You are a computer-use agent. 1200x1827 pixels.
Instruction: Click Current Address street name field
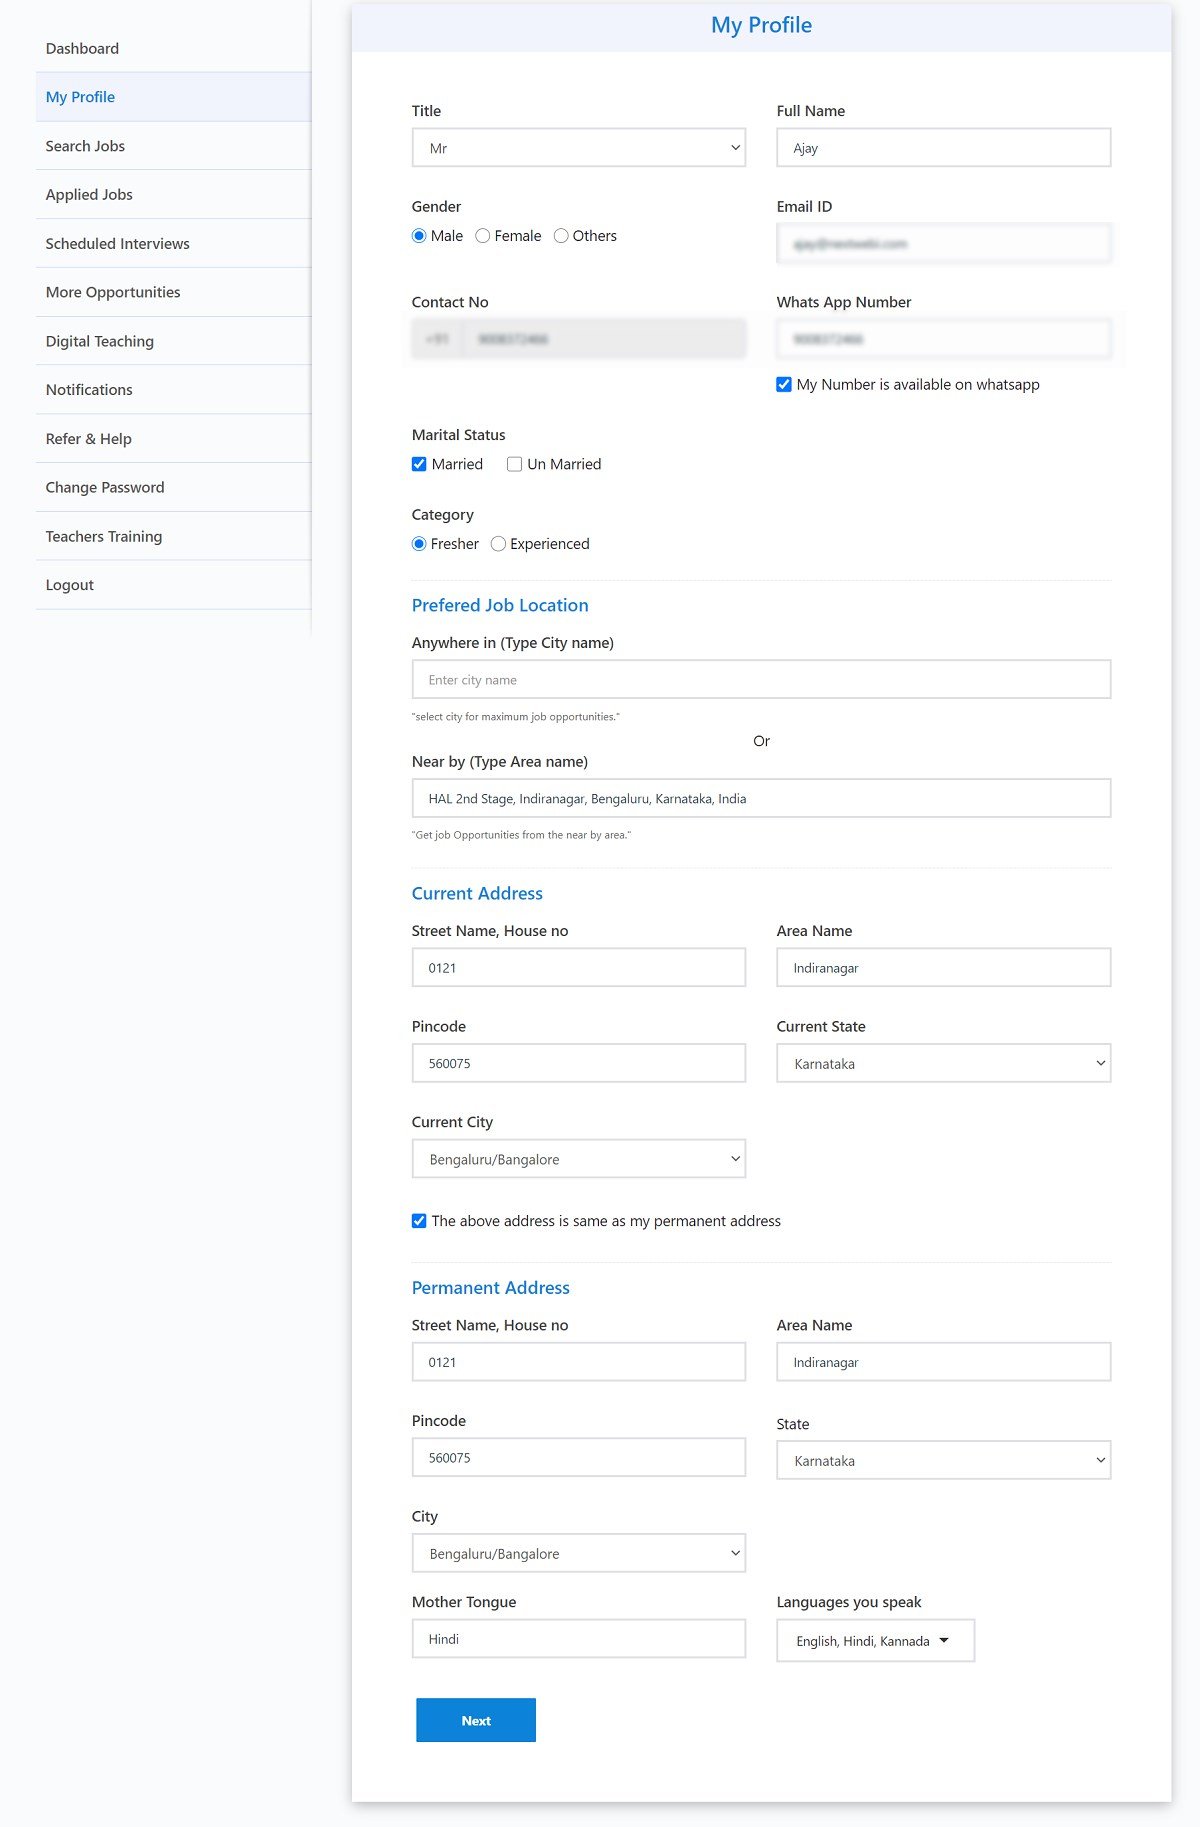coord(579,968)
